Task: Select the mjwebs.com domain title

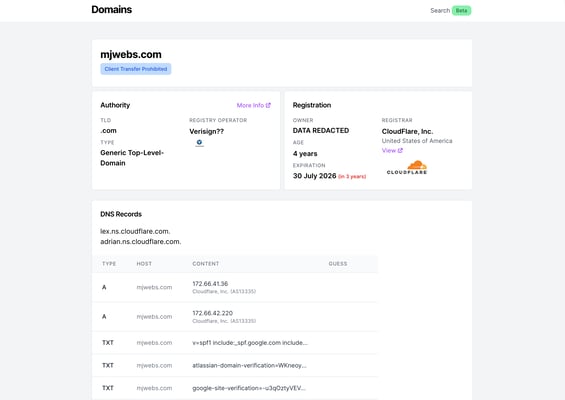Action: pyautogui.click(x=131, y=54)
